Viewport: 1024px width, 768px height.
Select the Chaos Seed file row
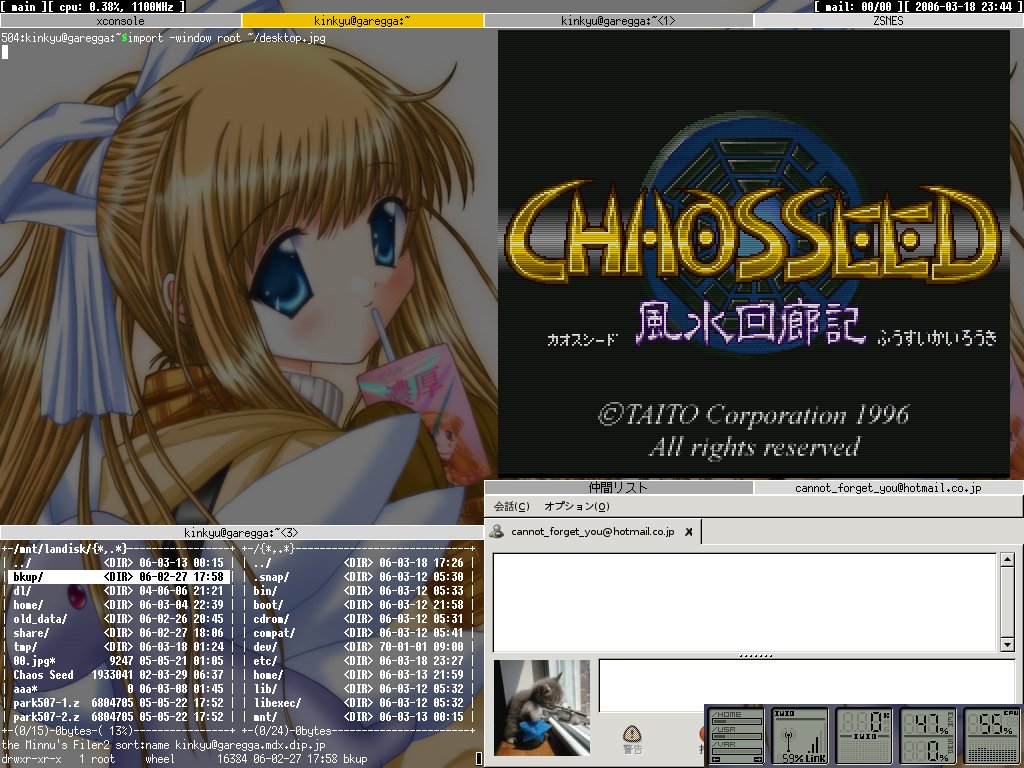(x=118, y=675)
